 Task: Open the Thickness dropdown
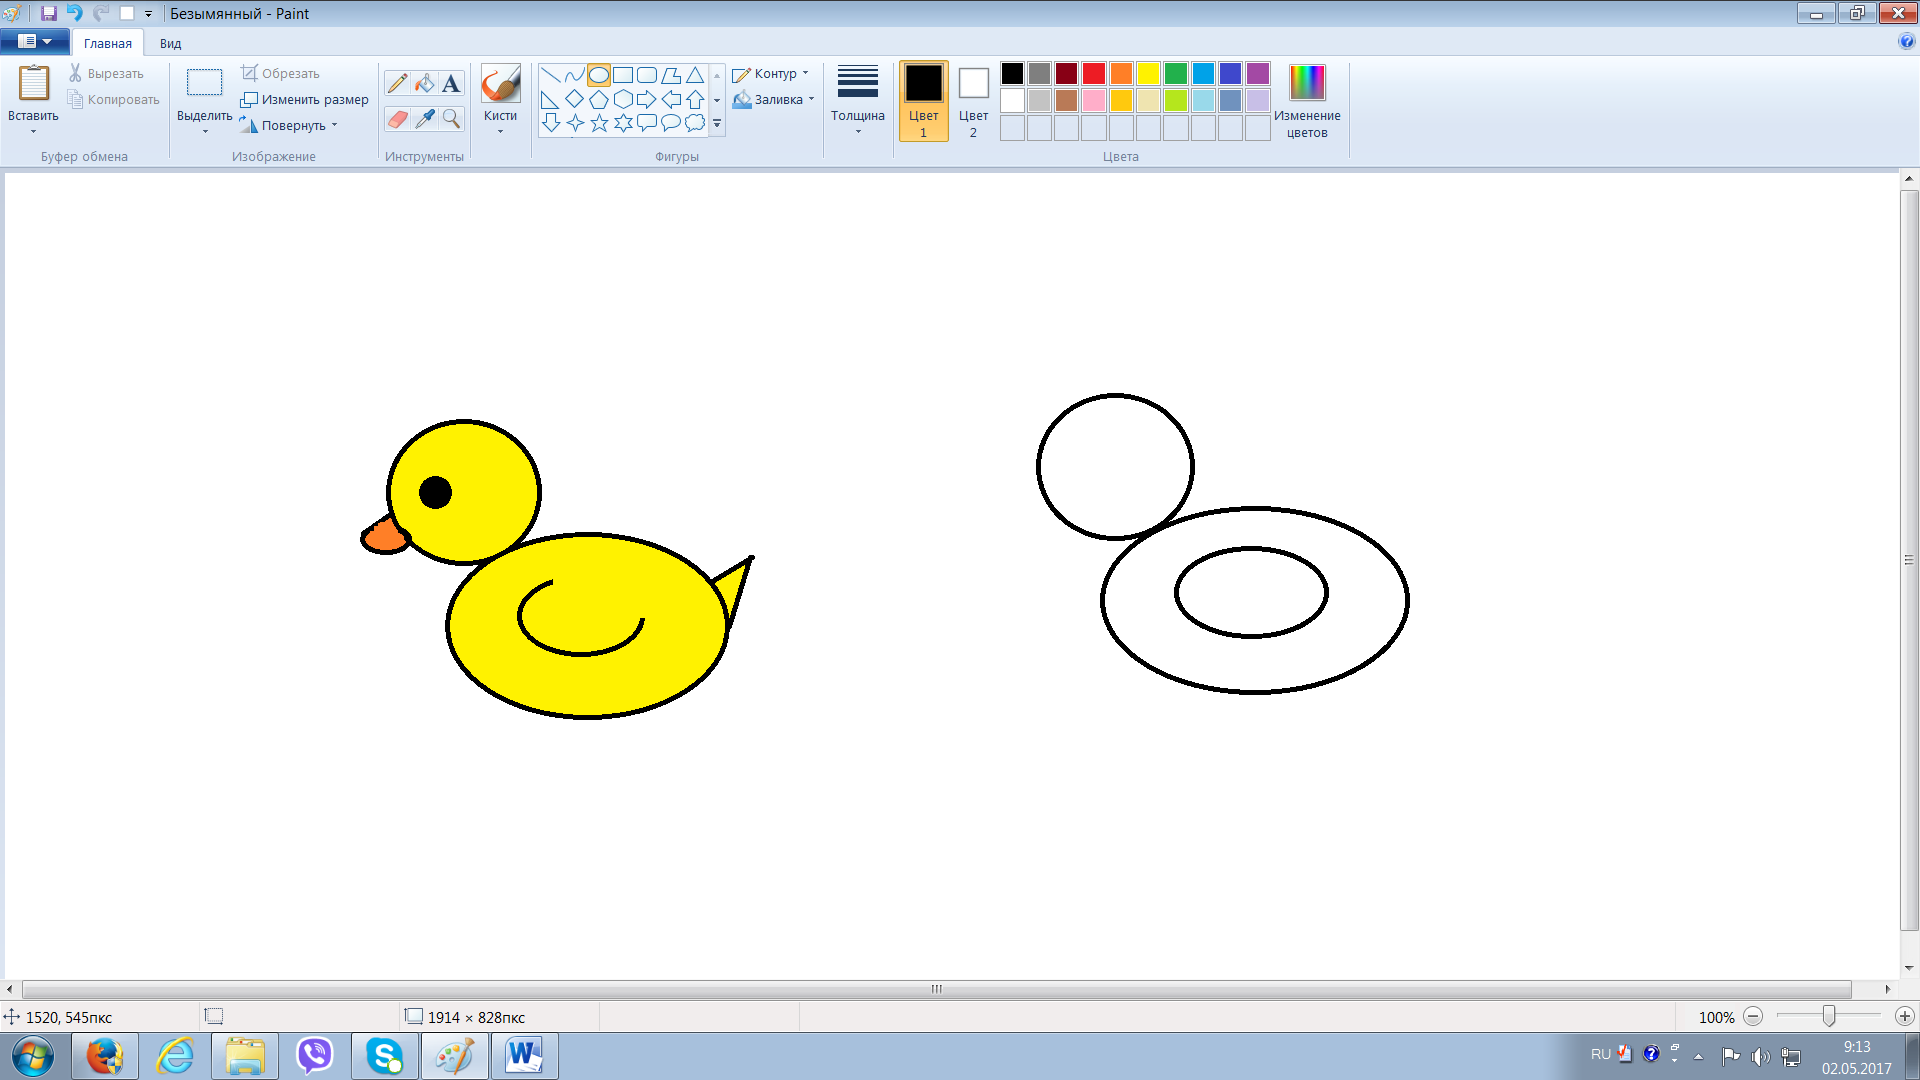pos(857,98)
